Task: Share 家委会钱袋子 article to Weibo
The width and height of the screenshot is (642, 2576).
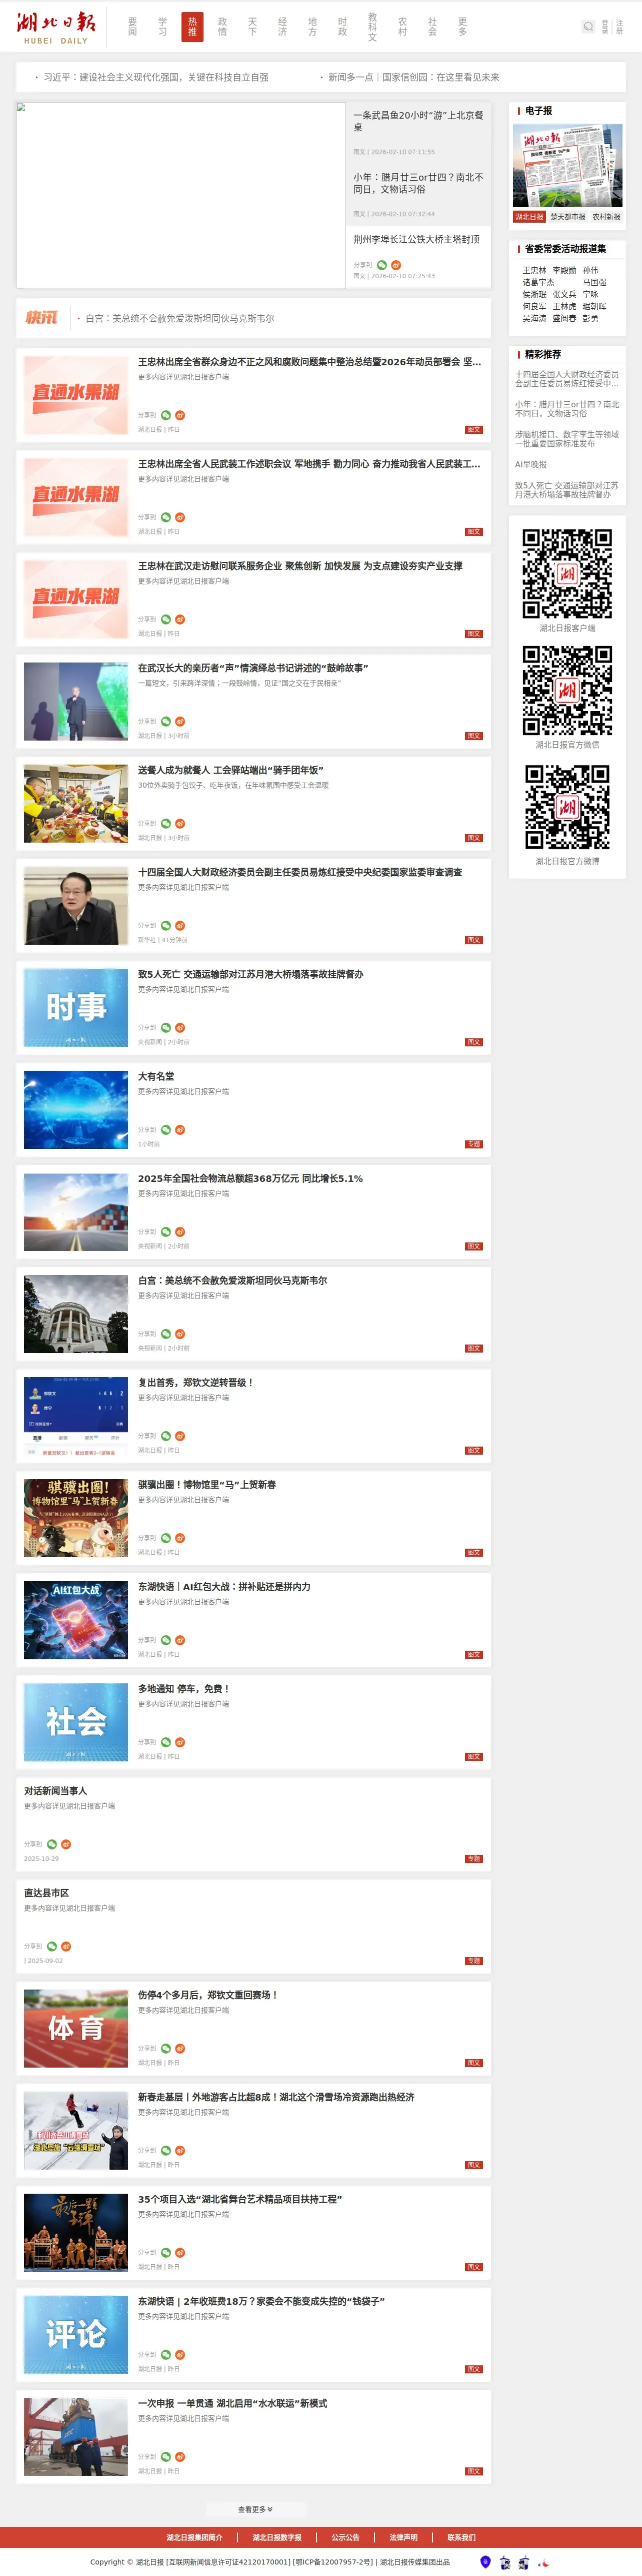Action: click(180, 2354)
